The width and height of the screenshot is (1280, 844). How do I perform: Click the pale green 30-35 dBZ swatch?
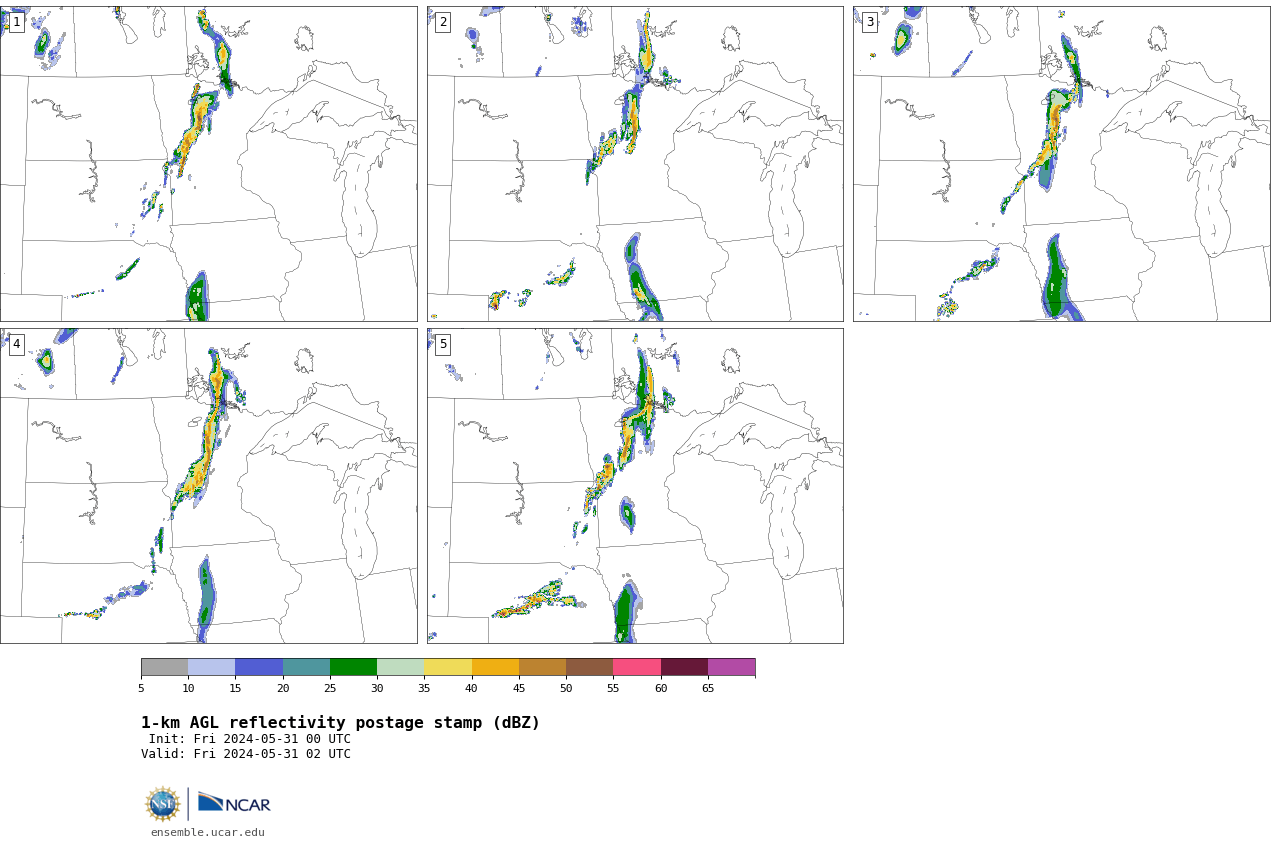[401, 667]
